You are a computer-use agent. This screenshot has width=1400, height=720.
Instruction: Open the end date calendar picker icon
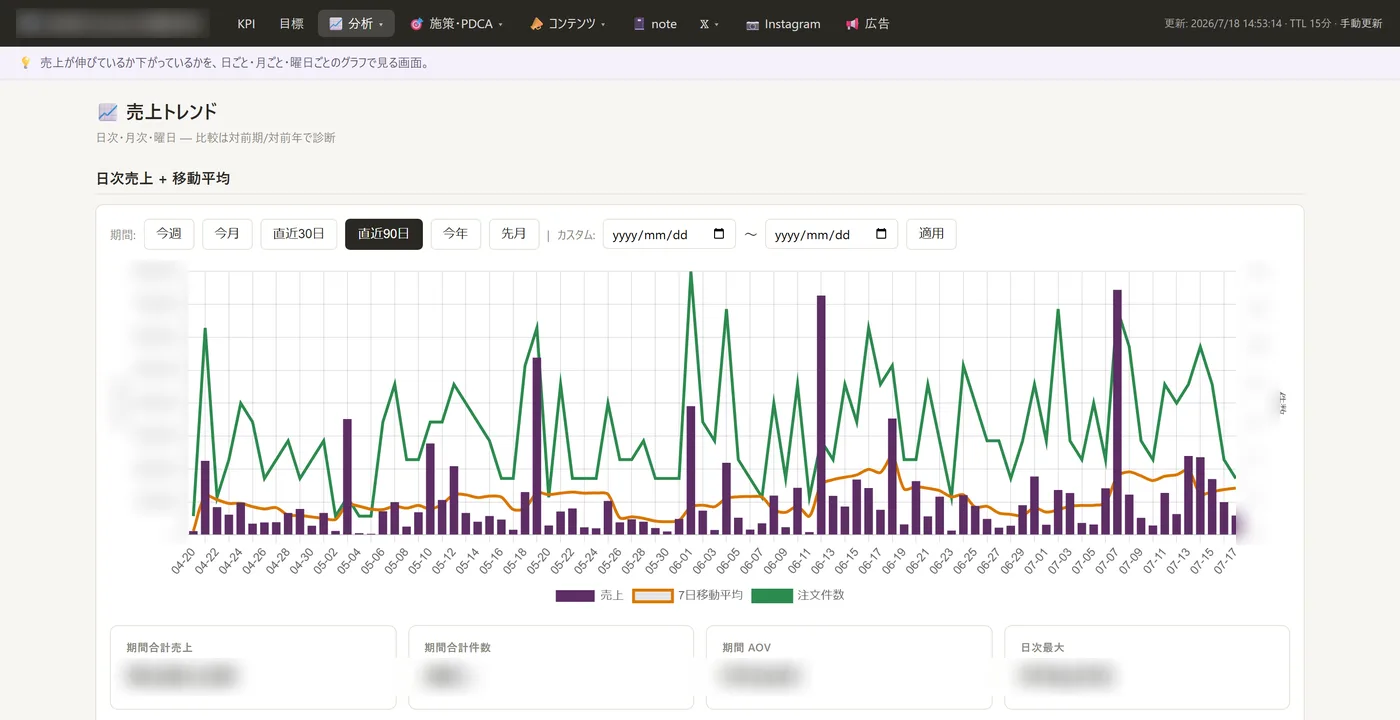coord(881,234)
